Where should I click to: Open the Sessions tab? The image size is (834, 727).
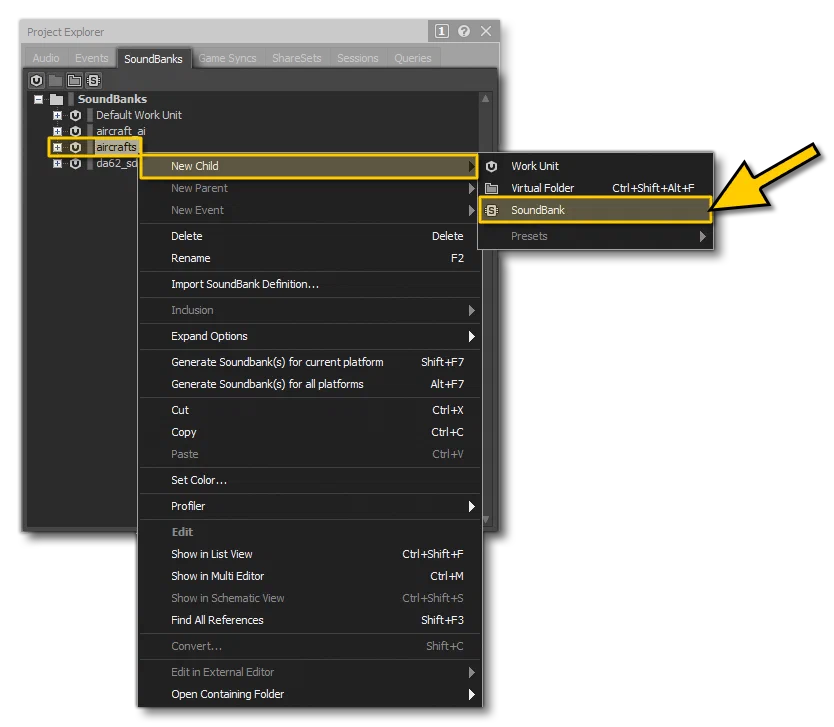357,58
